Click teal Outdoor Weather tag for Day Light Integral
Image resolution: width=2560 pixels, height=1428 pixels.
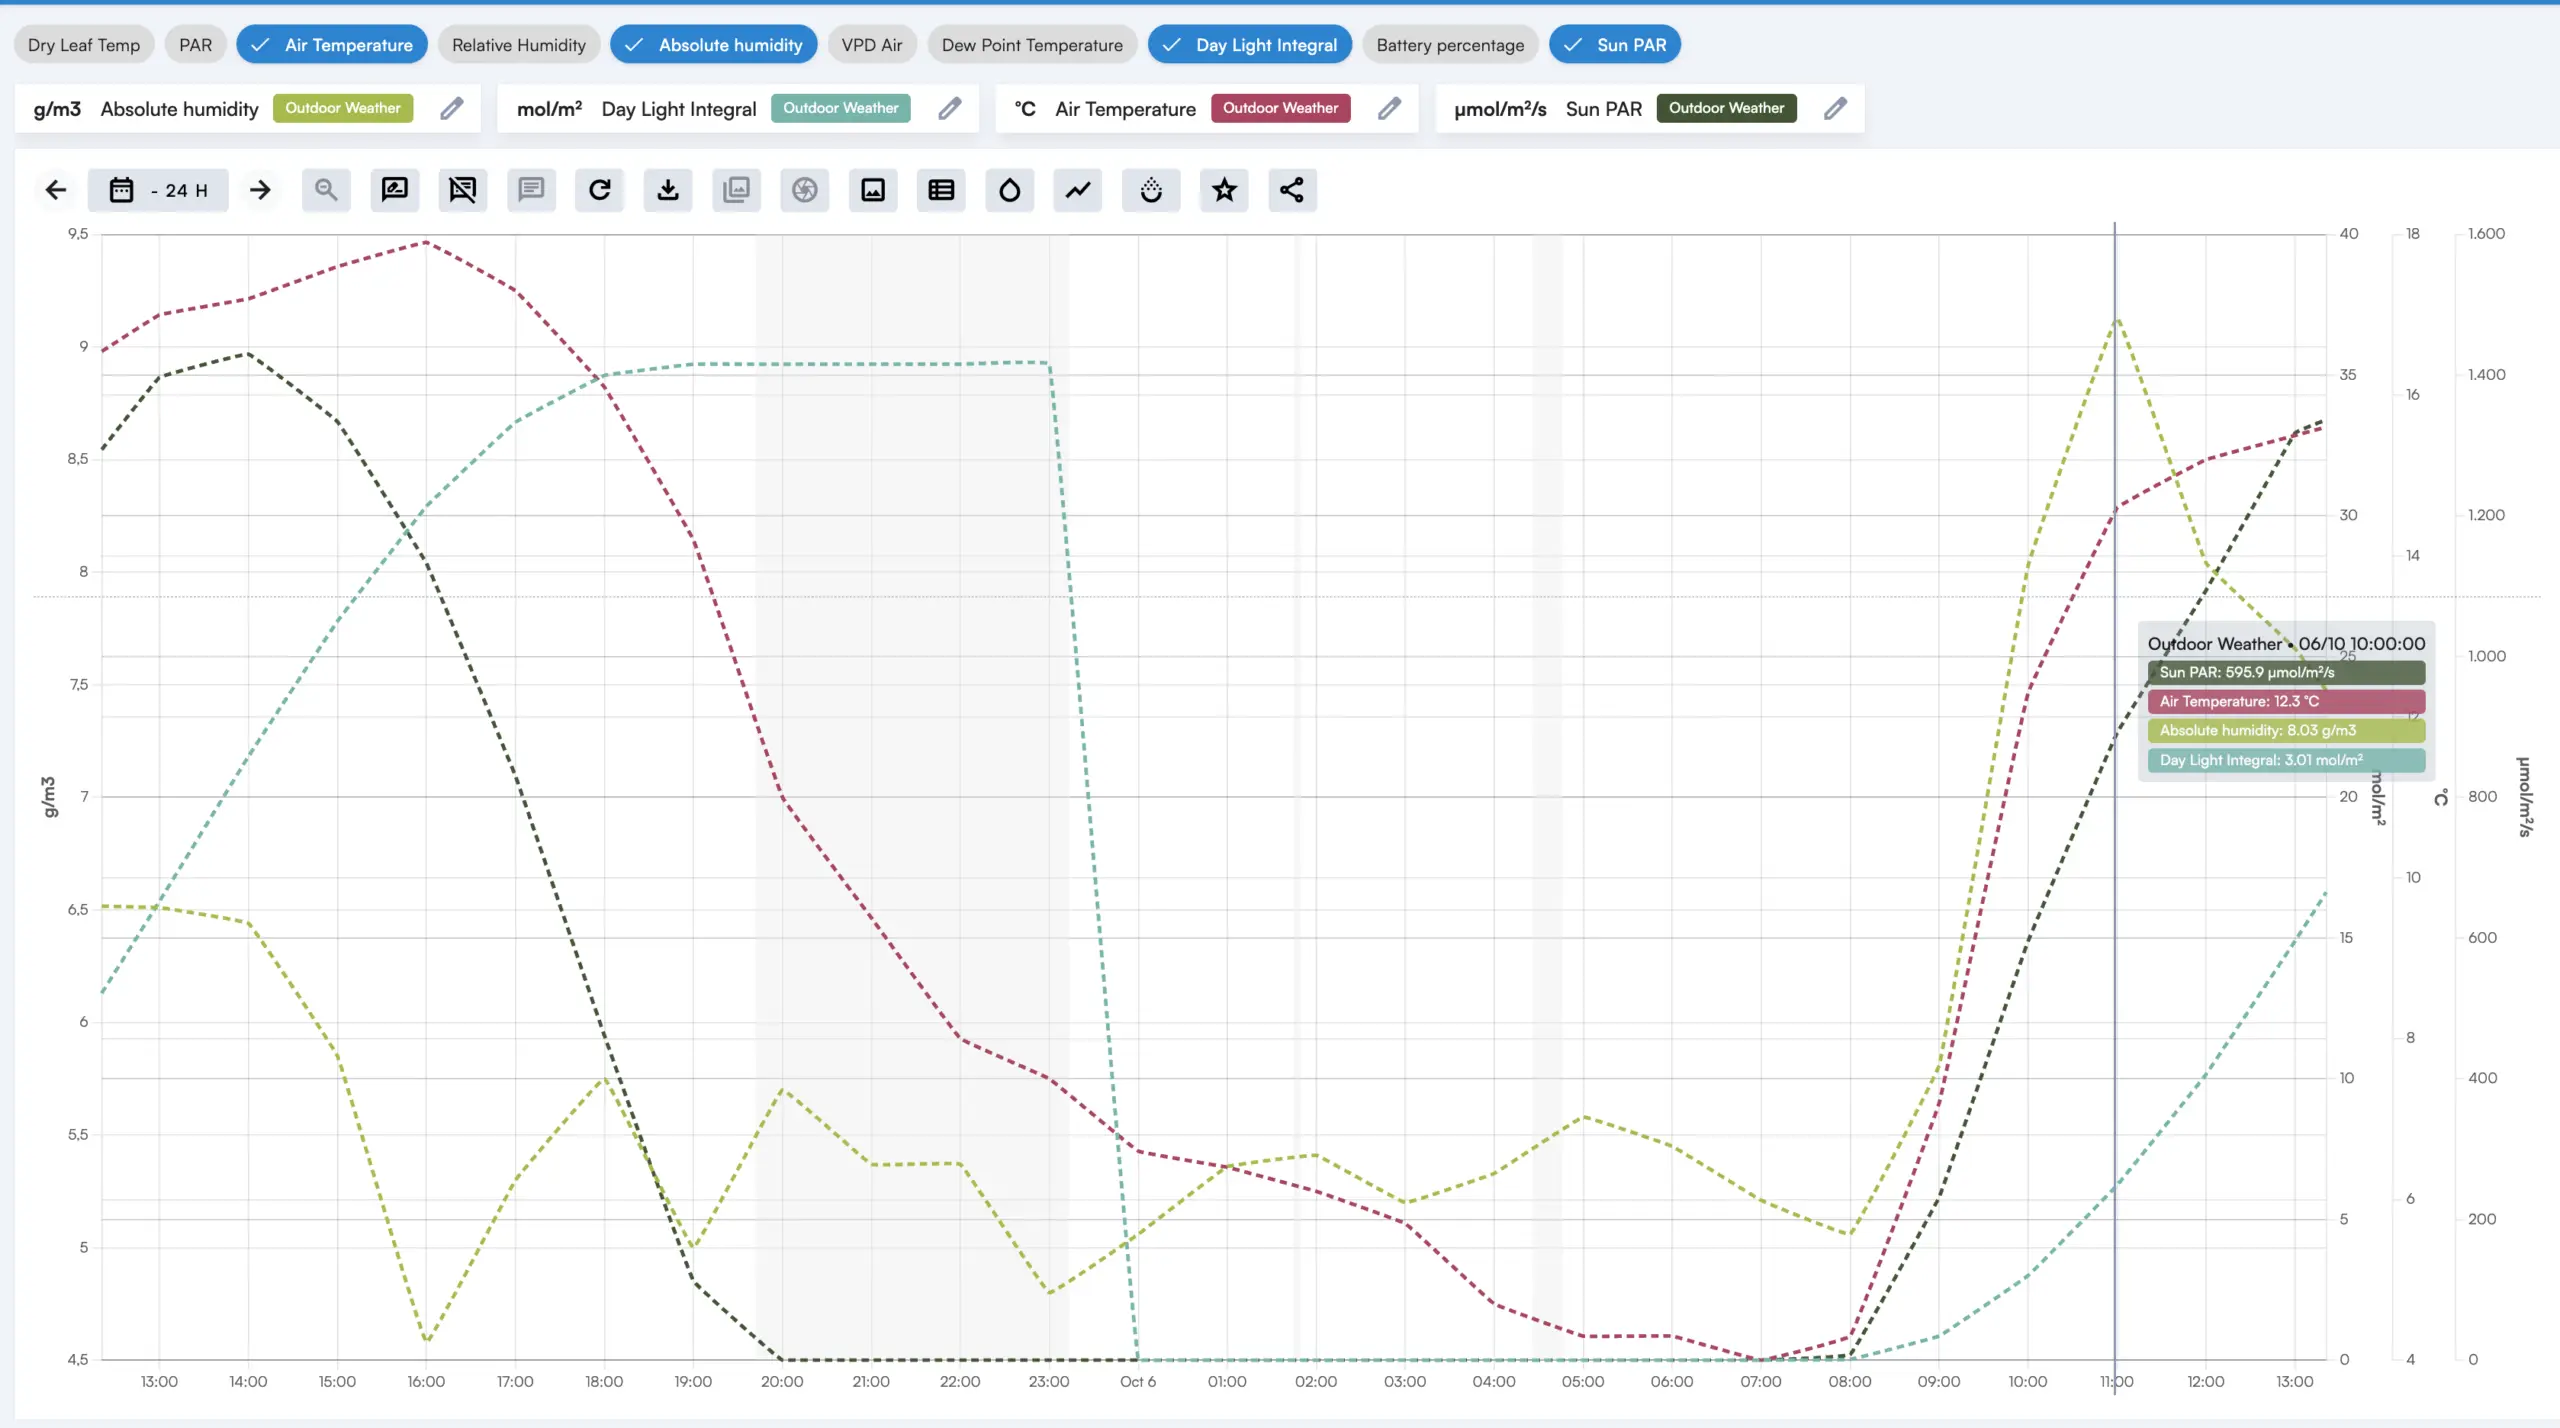(841, 108)
